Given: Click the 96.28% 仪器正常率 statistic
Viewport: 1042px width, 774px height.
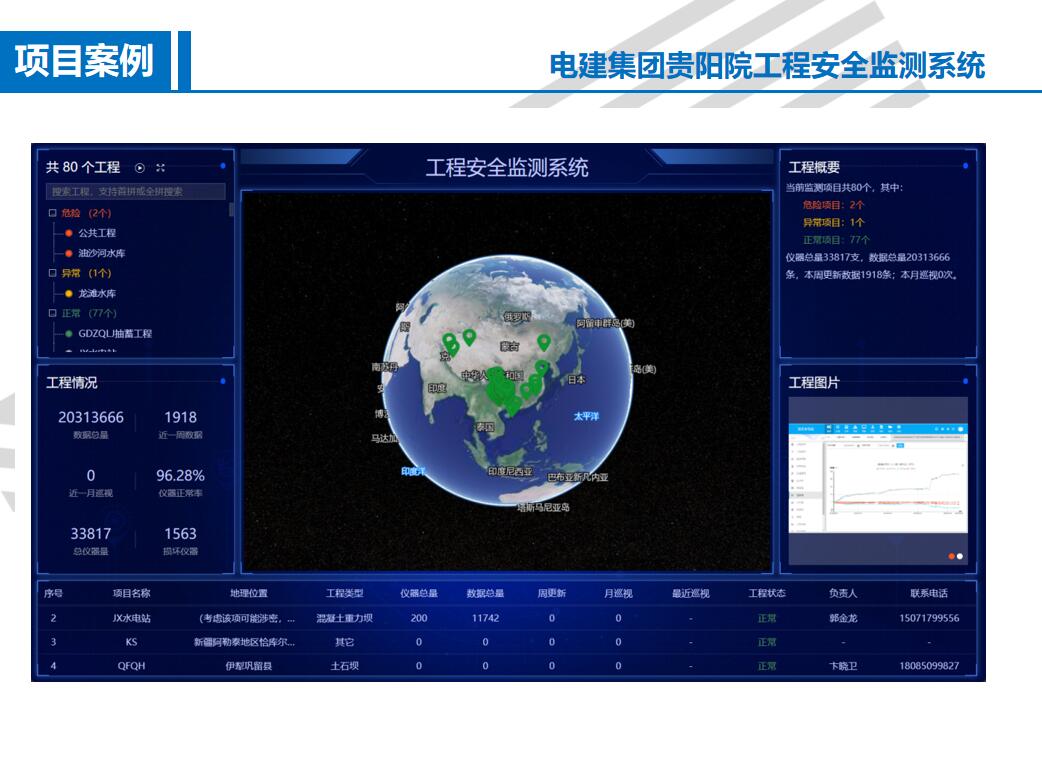Looking at the screenshot, I should 180,482.
